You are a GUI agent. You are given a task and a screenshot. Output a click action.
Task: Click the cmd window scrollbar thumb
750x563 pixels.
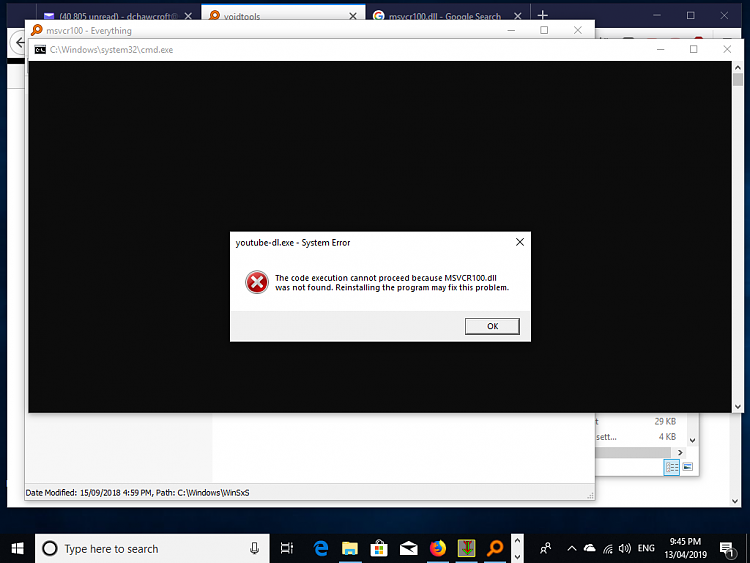(x=738, y=79)
